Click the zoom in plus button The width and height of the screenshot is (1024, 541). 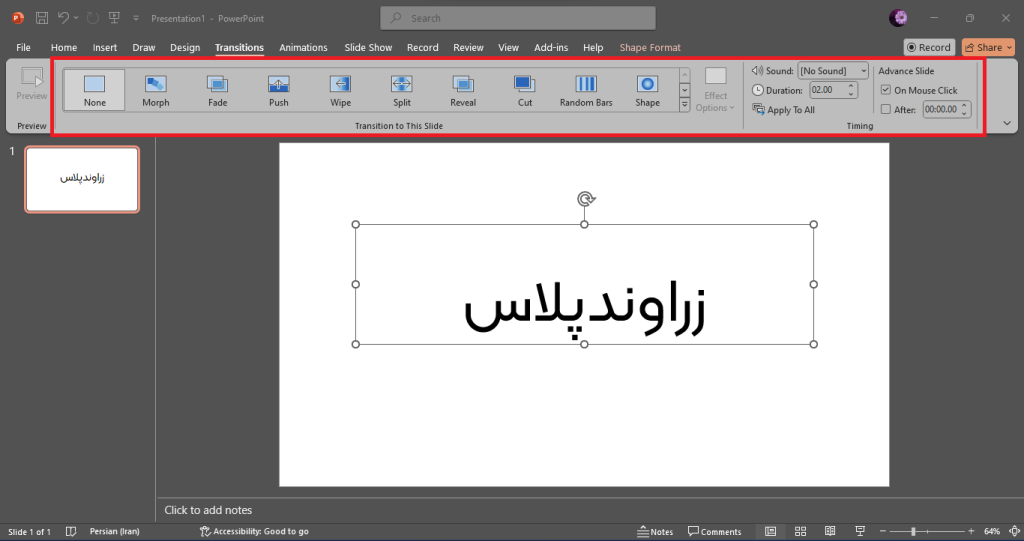971,531
